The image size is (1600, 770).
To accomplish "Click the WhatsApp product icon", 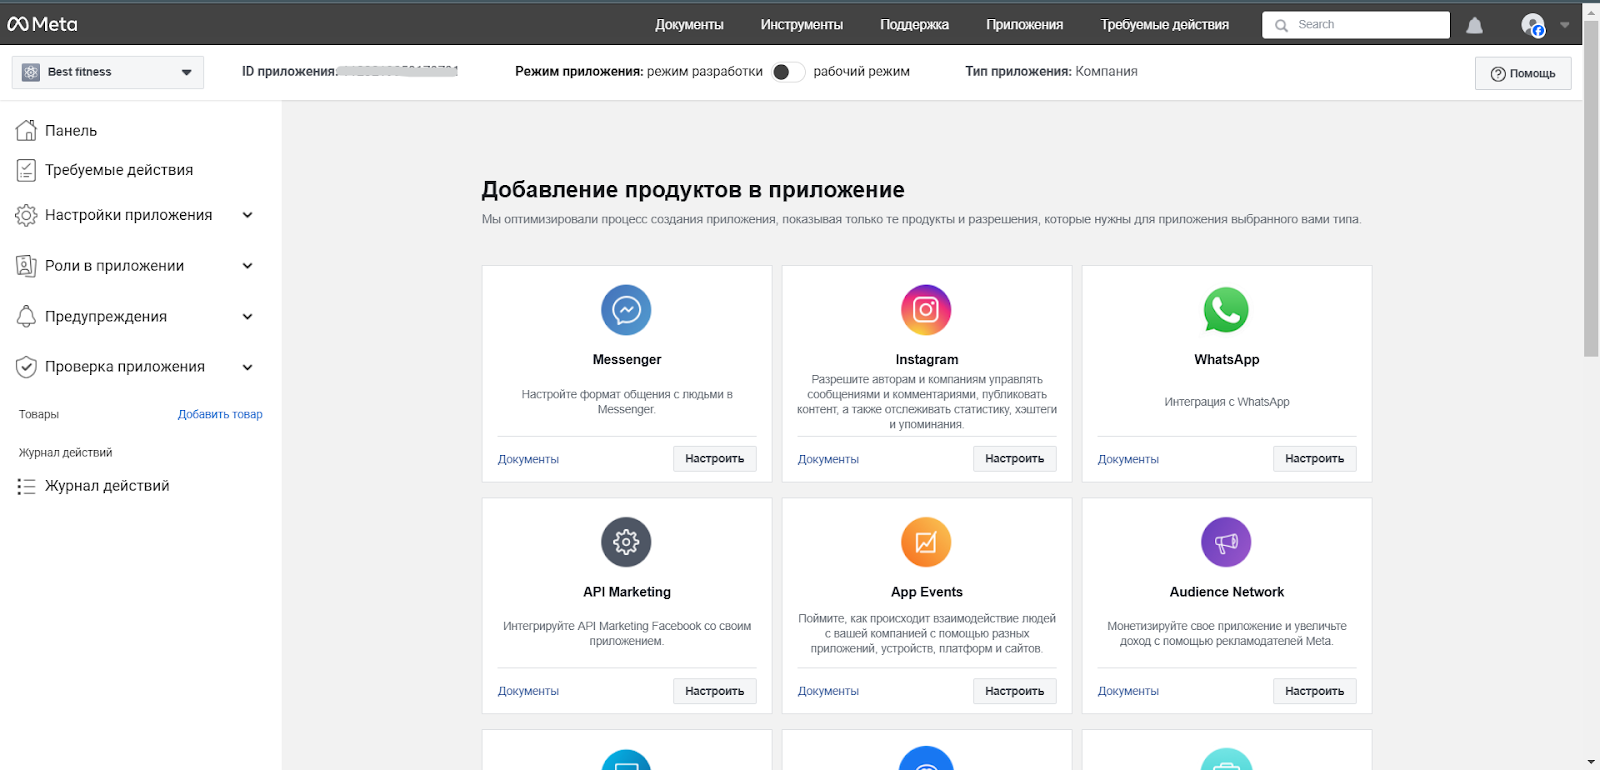I will (x=1226, y=310).
